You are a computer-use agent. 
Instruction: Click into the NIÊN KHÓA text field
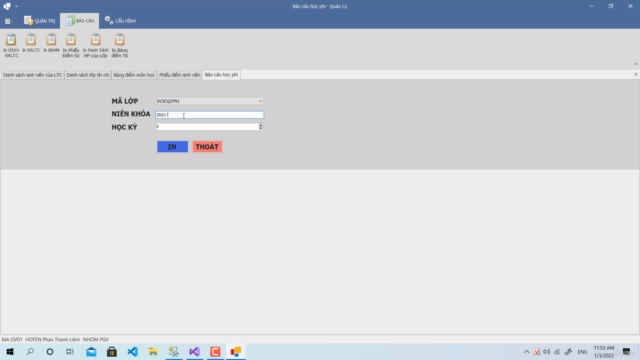coord(209,115)
